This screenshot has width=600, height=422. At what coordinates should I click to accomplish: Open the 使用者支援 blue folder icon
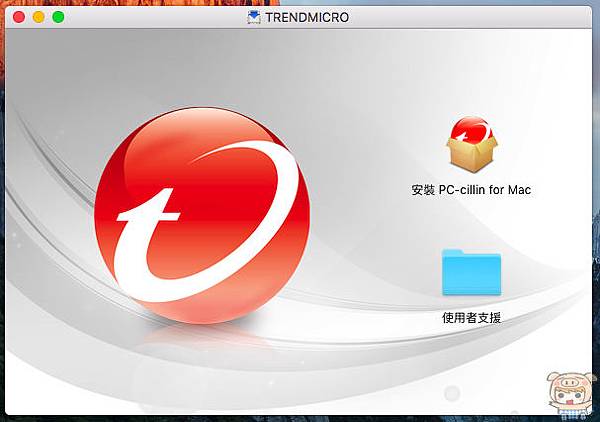click(x=471, y=272)
